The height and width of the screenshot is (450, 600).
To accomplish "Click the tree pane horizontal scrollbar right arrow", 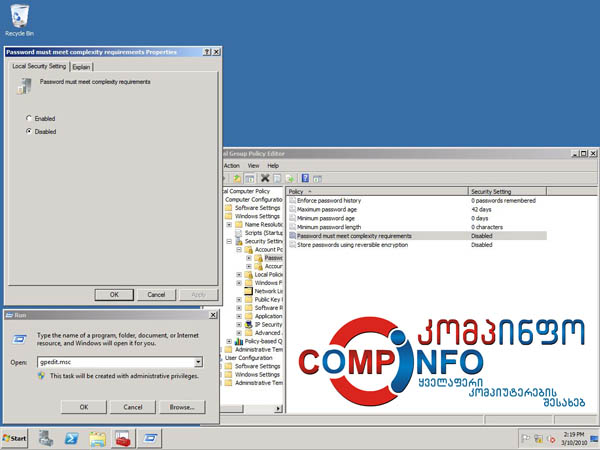I will [279, 409].
